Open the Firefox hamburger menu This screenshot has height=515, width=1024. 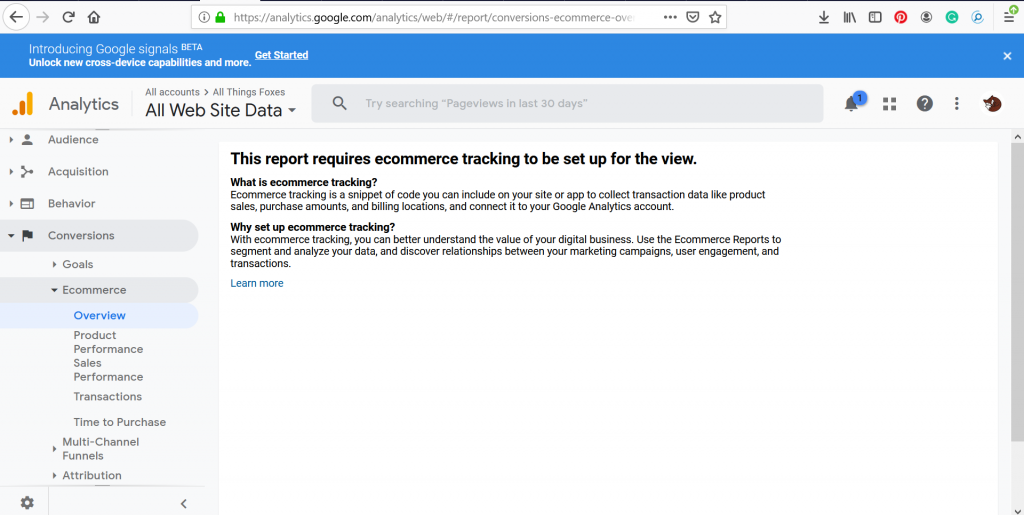(1009, 18)
